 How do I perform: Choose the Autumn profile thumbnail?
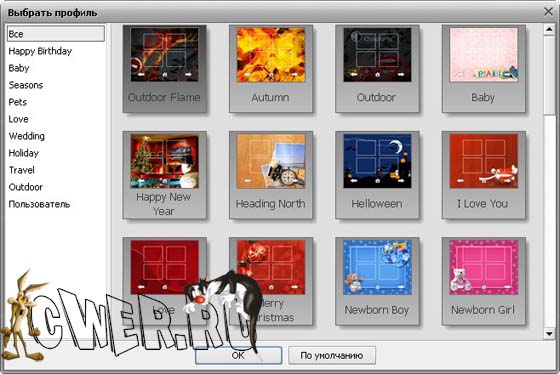point(271,69)
